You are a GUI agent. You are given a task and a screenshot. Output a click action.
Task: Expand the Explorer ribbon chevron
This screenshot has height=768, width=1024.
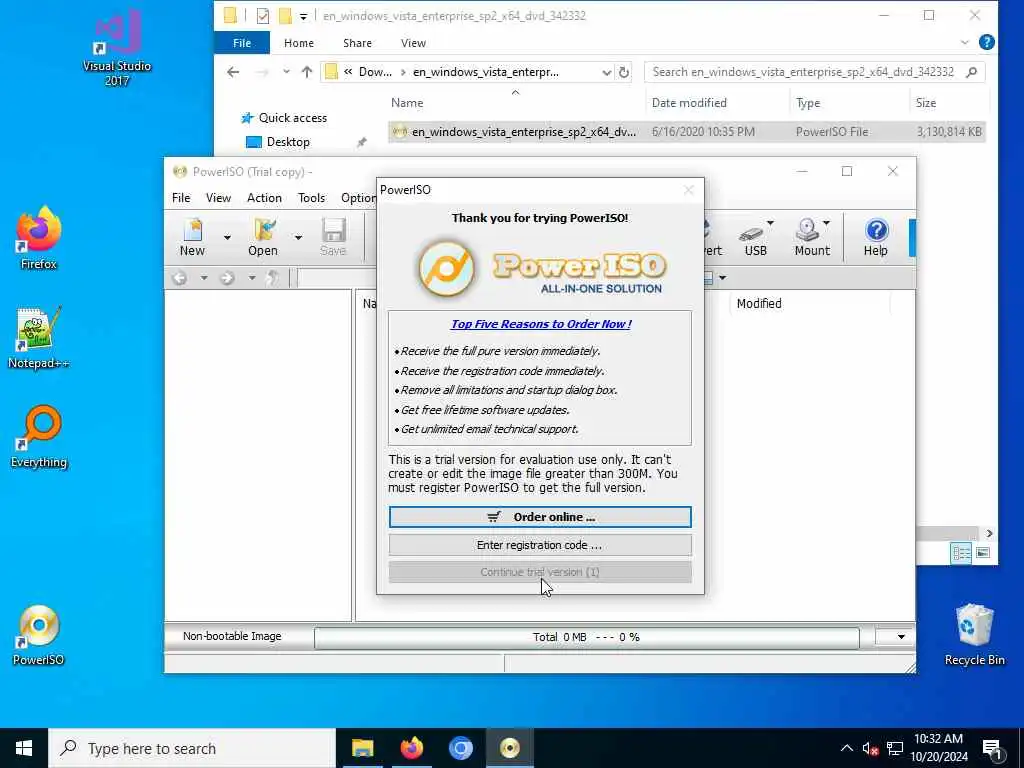[965, 42]
